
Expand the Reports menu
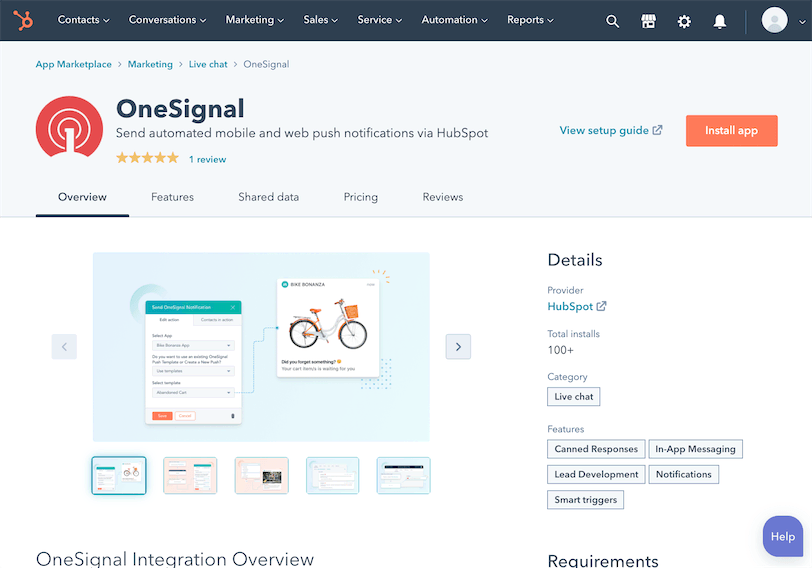click(530, 20)
